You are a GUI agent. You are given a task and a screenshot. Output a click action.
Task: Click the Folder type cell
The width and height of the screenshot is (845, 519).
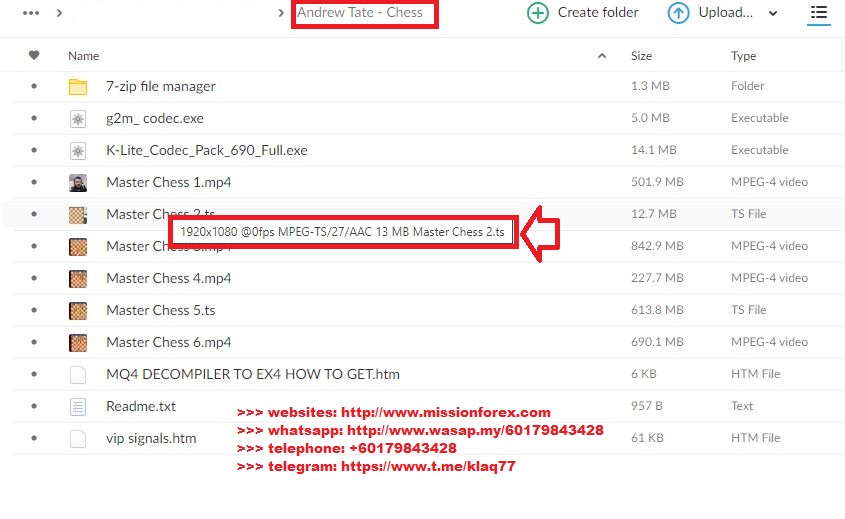coord(747,86)
